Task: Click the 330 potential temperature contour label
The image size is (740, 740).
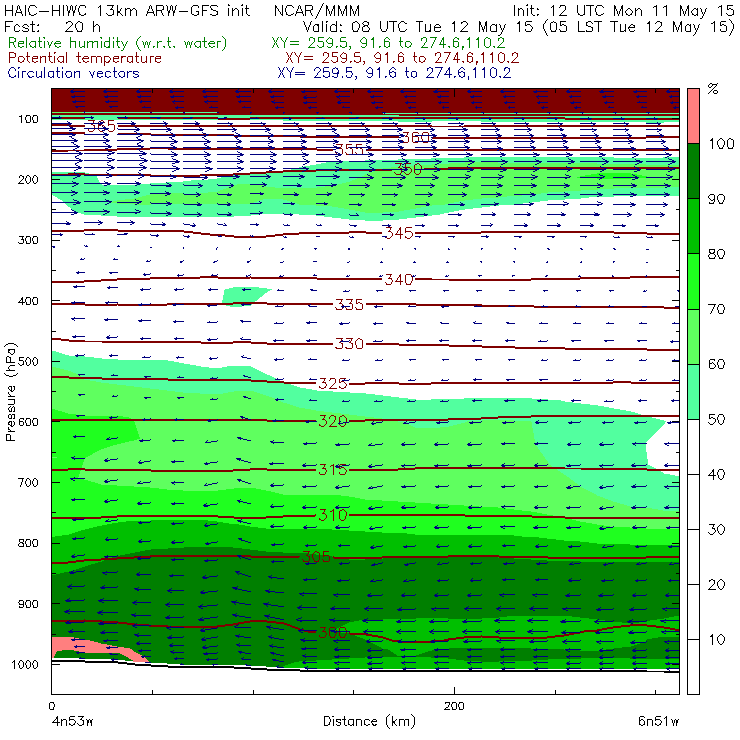Action: (x=349, y=344)
